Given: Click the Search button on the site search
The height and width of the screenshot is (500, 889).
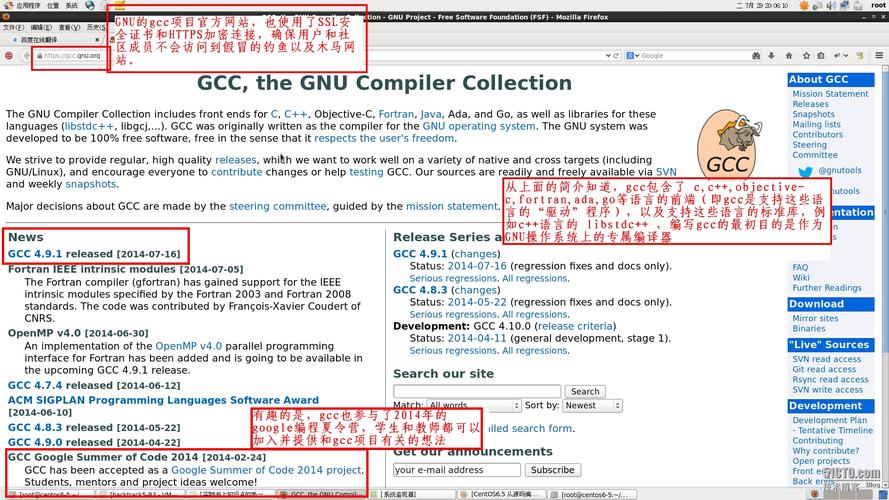Looking at the screenshot, I should [585, 391].
